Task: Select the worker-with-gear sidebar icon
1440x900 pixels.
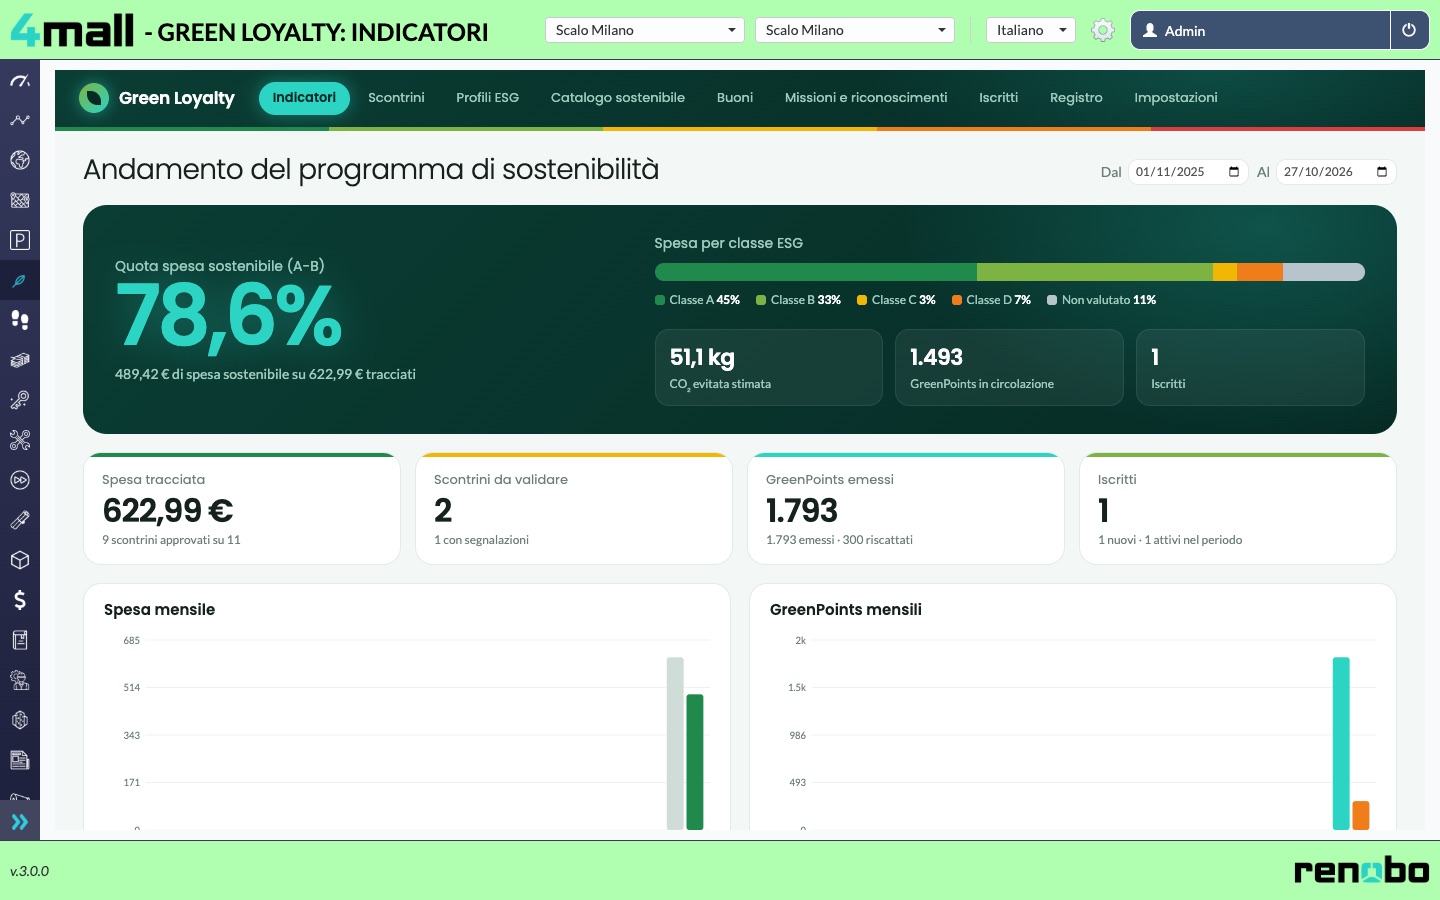Action: coord(19,680)
